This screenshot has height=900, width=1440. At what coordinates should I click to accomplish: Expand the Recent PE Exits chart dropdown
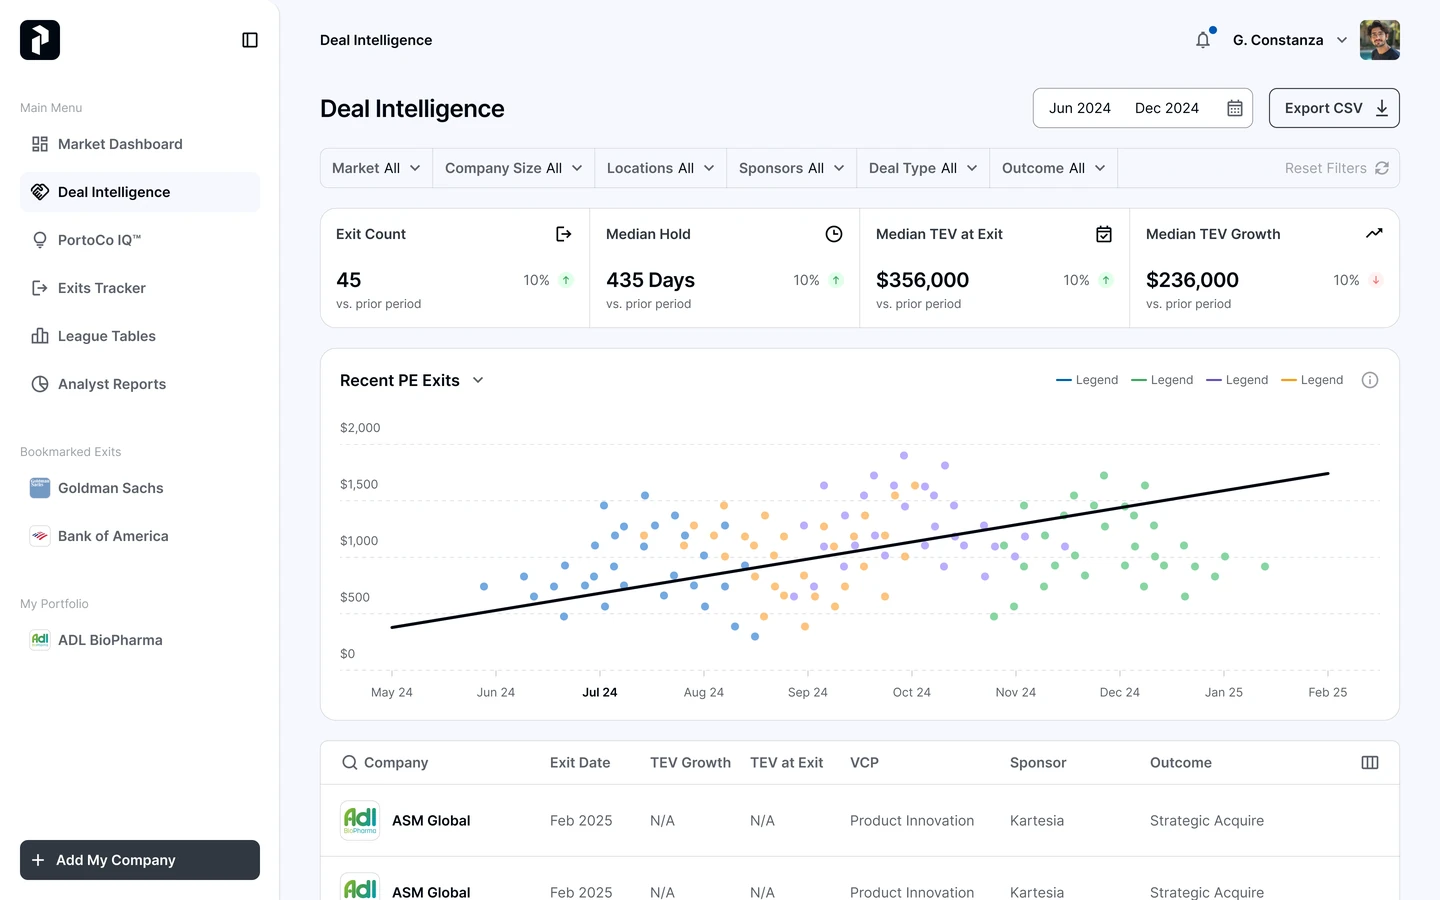coord(478,380)
